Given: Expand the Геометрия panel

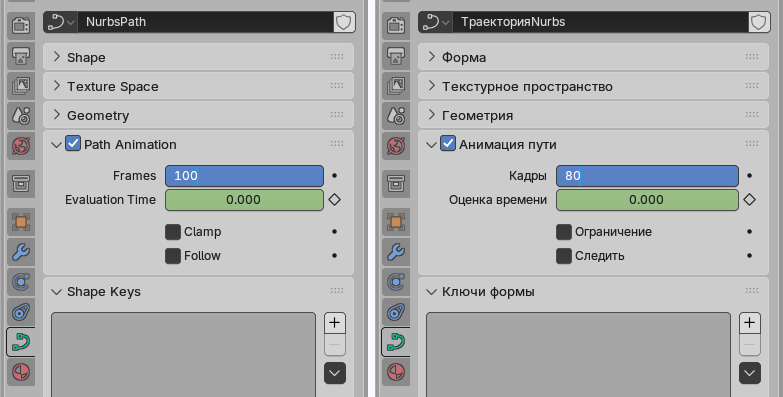Looking at the screenshot, I should point(593,115).
